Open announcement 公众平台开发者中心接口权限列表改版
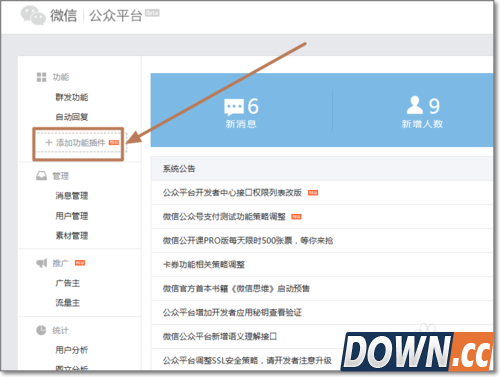500x377 pixels. (232, 193)
